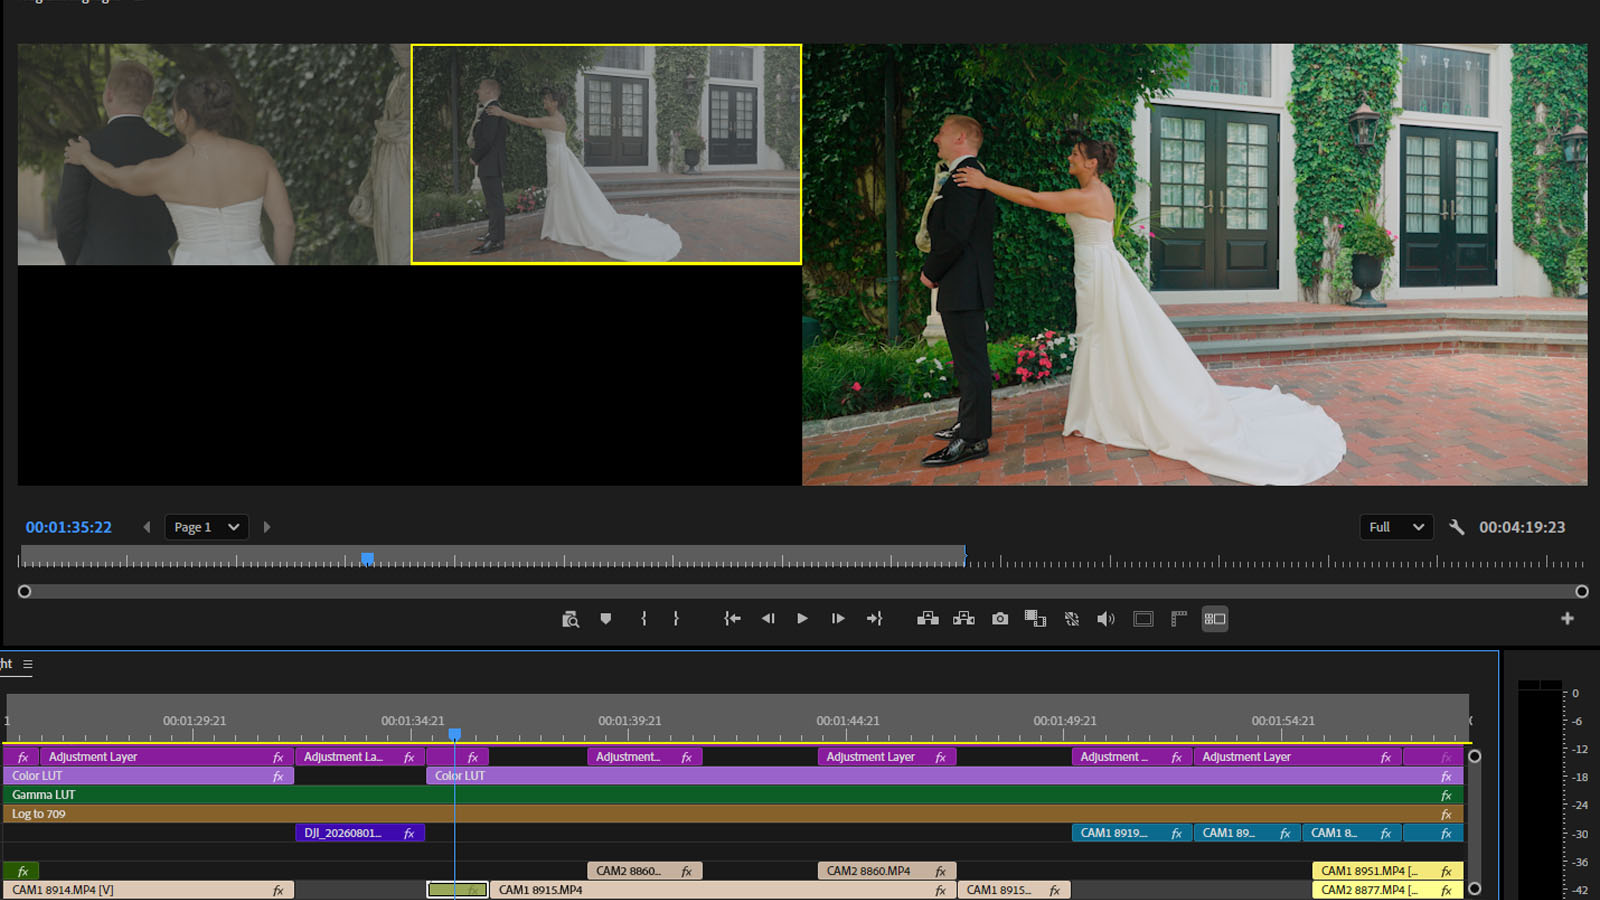This screenshot has height=900, width=1600.
Task: Open the timeline panel menu icon
Action: (28, 664)
